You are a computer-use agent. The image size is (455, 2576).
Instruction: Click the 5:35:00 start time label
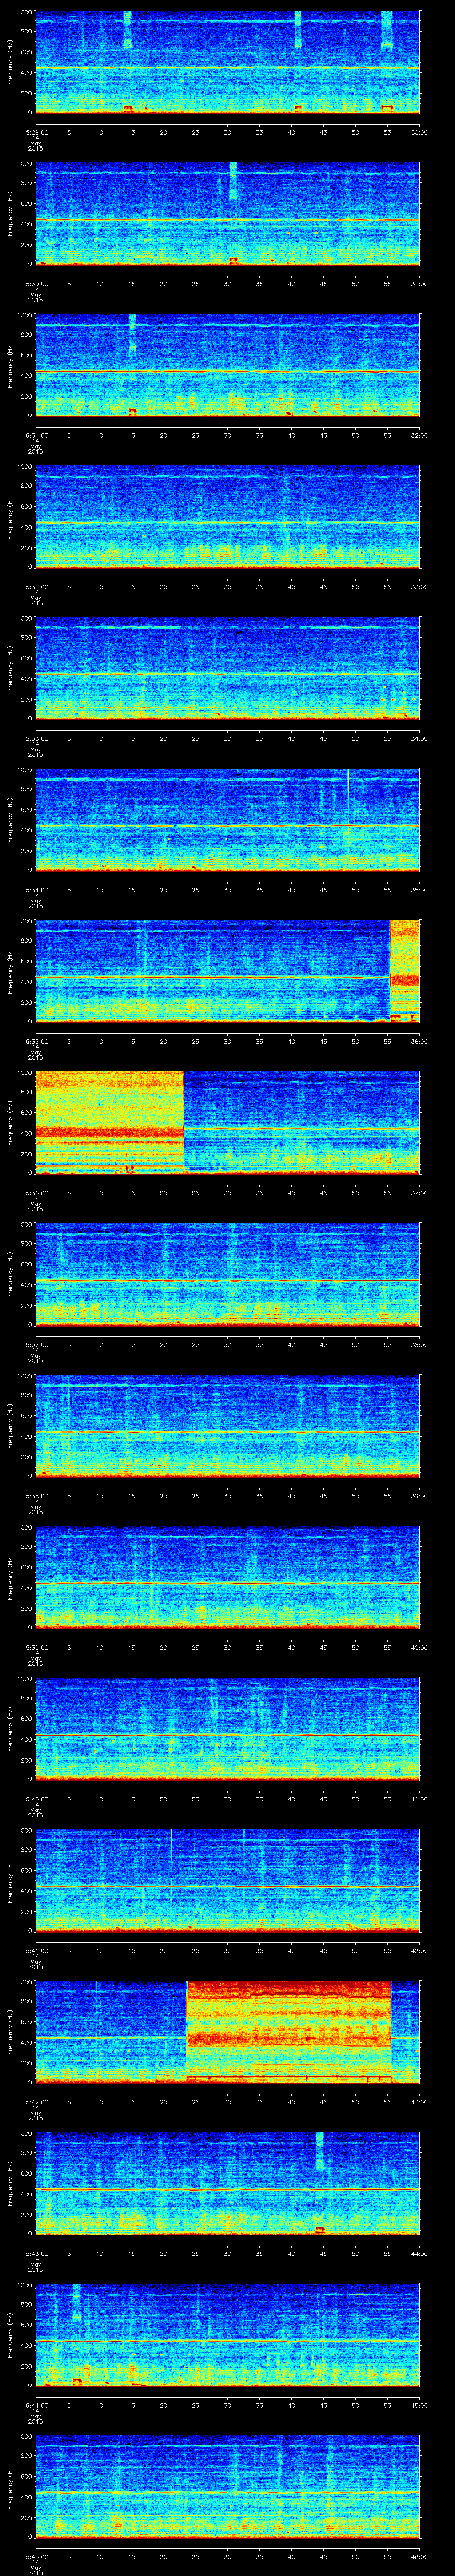click(36, 1041)
